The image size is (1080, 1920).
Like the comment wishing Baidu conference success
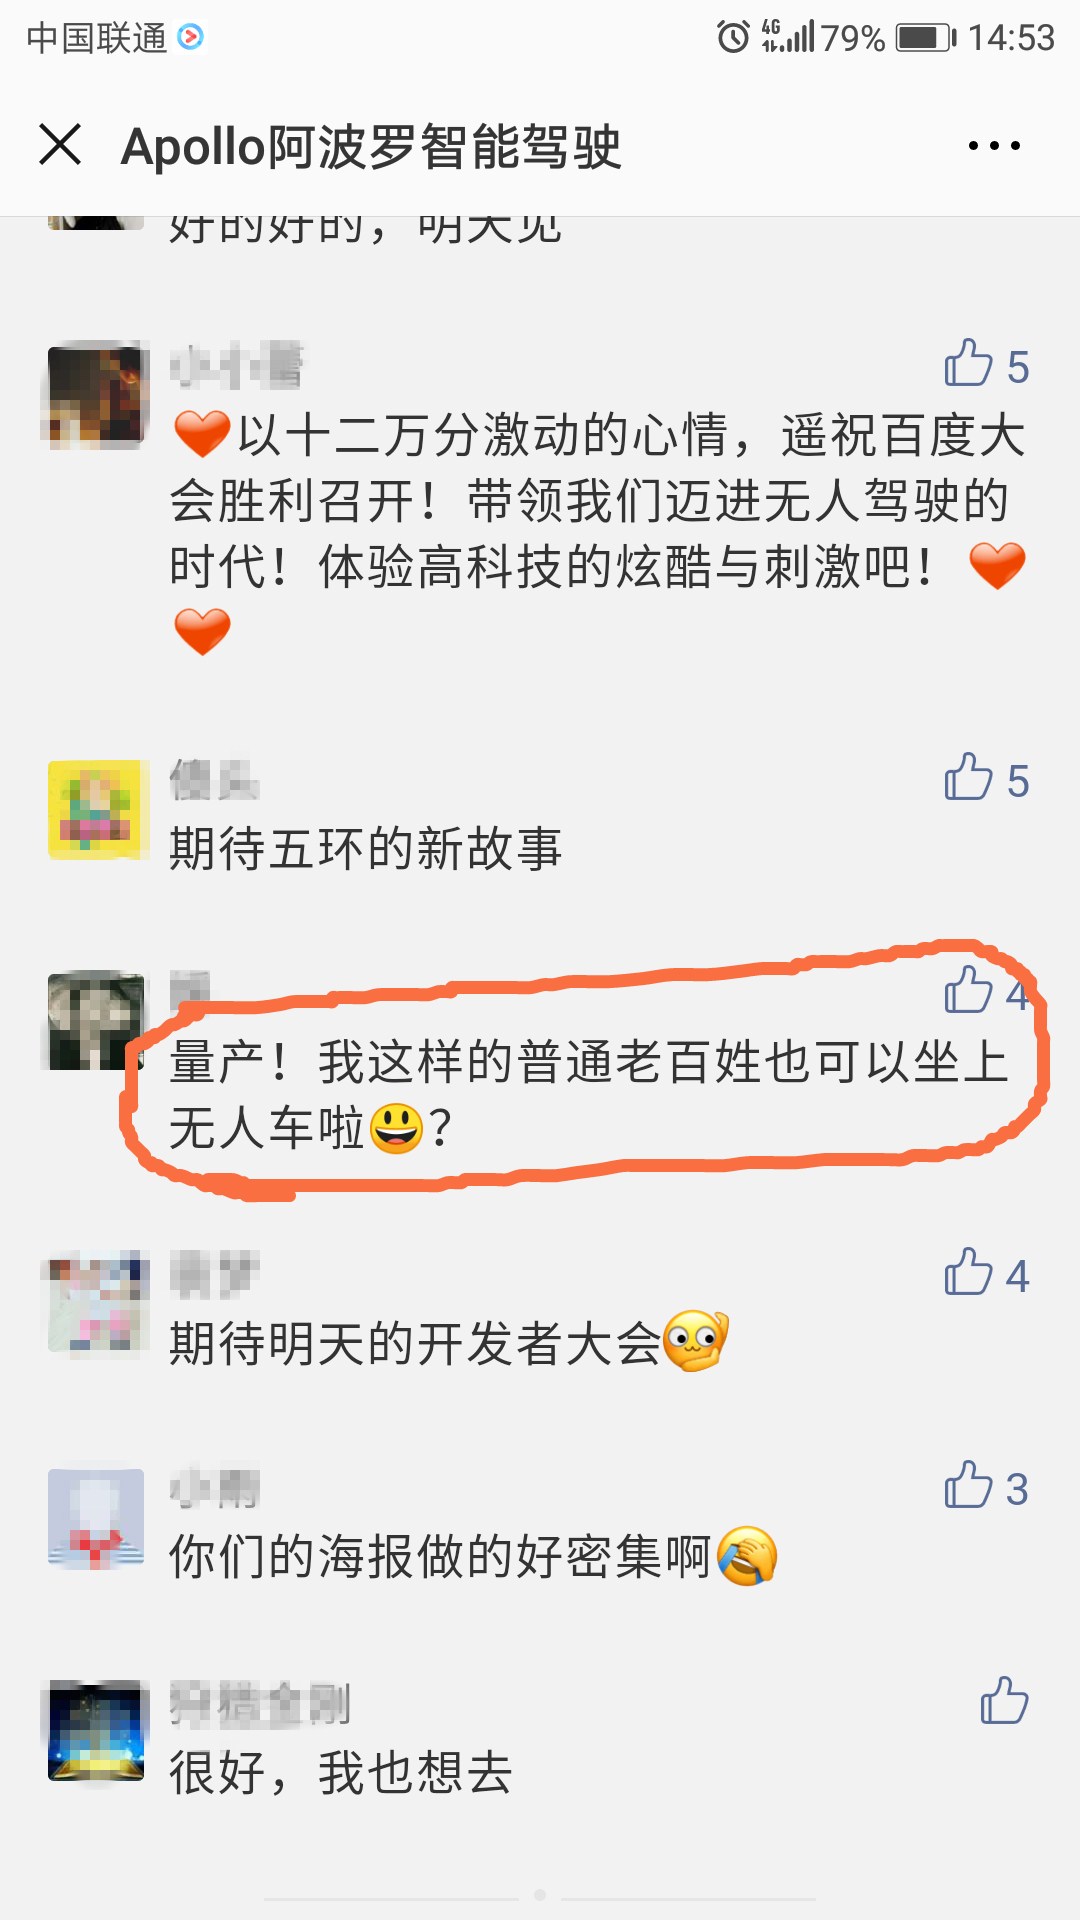click(986, 364)
